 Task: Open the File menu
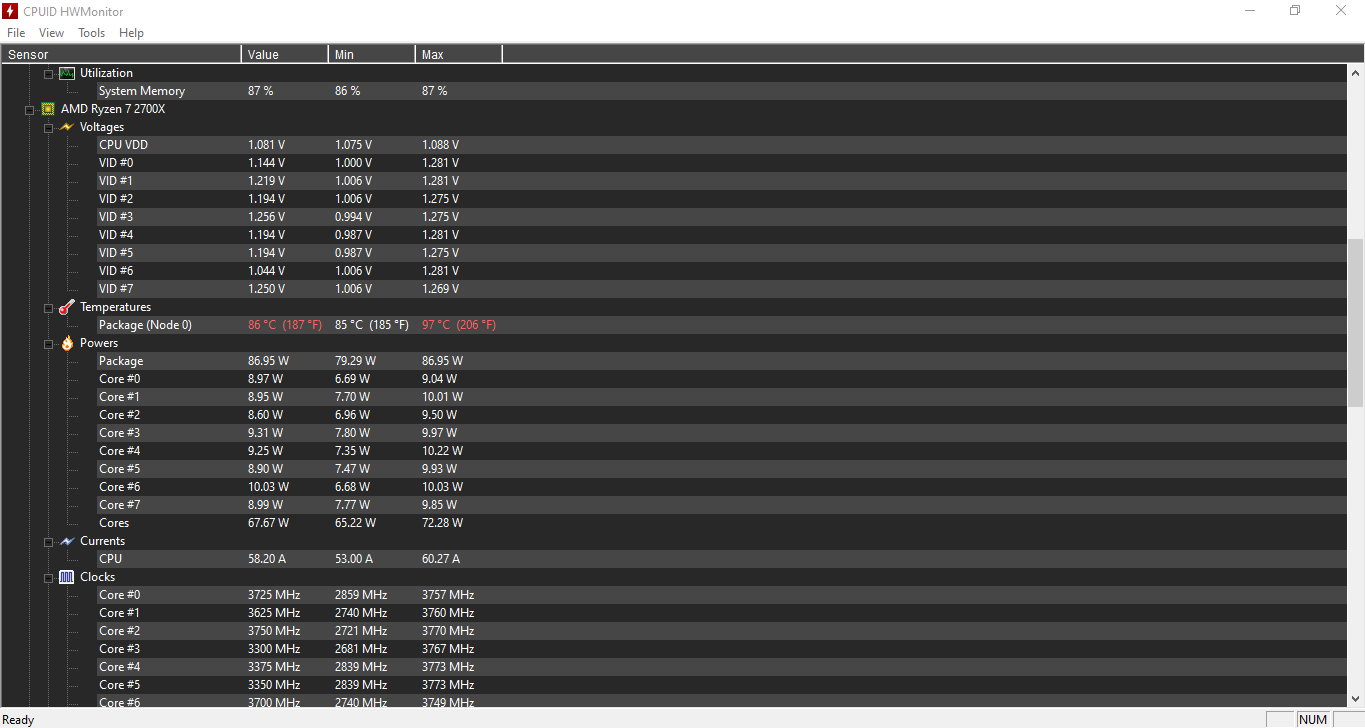(x=16, y=33)
